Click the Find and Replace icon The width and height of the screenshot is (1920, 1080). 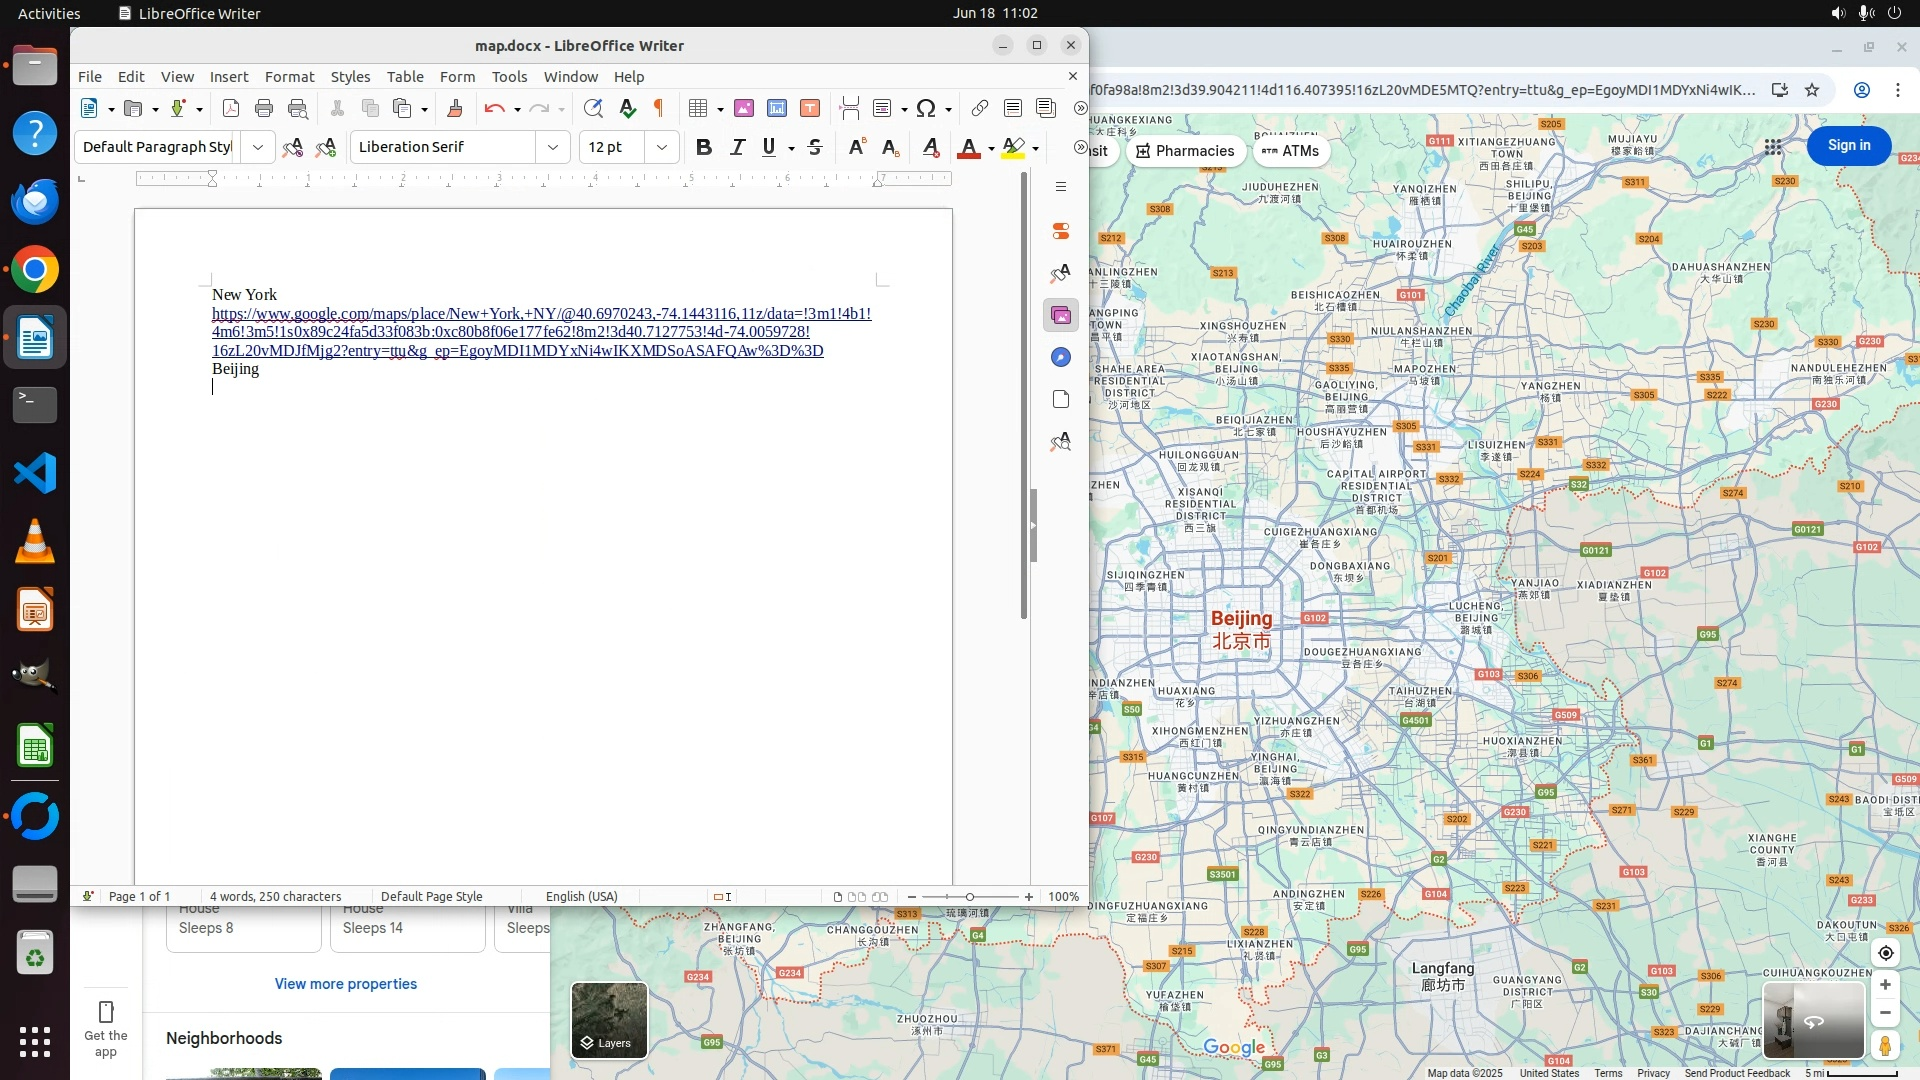pyautogui.click(x=593, y=109)
